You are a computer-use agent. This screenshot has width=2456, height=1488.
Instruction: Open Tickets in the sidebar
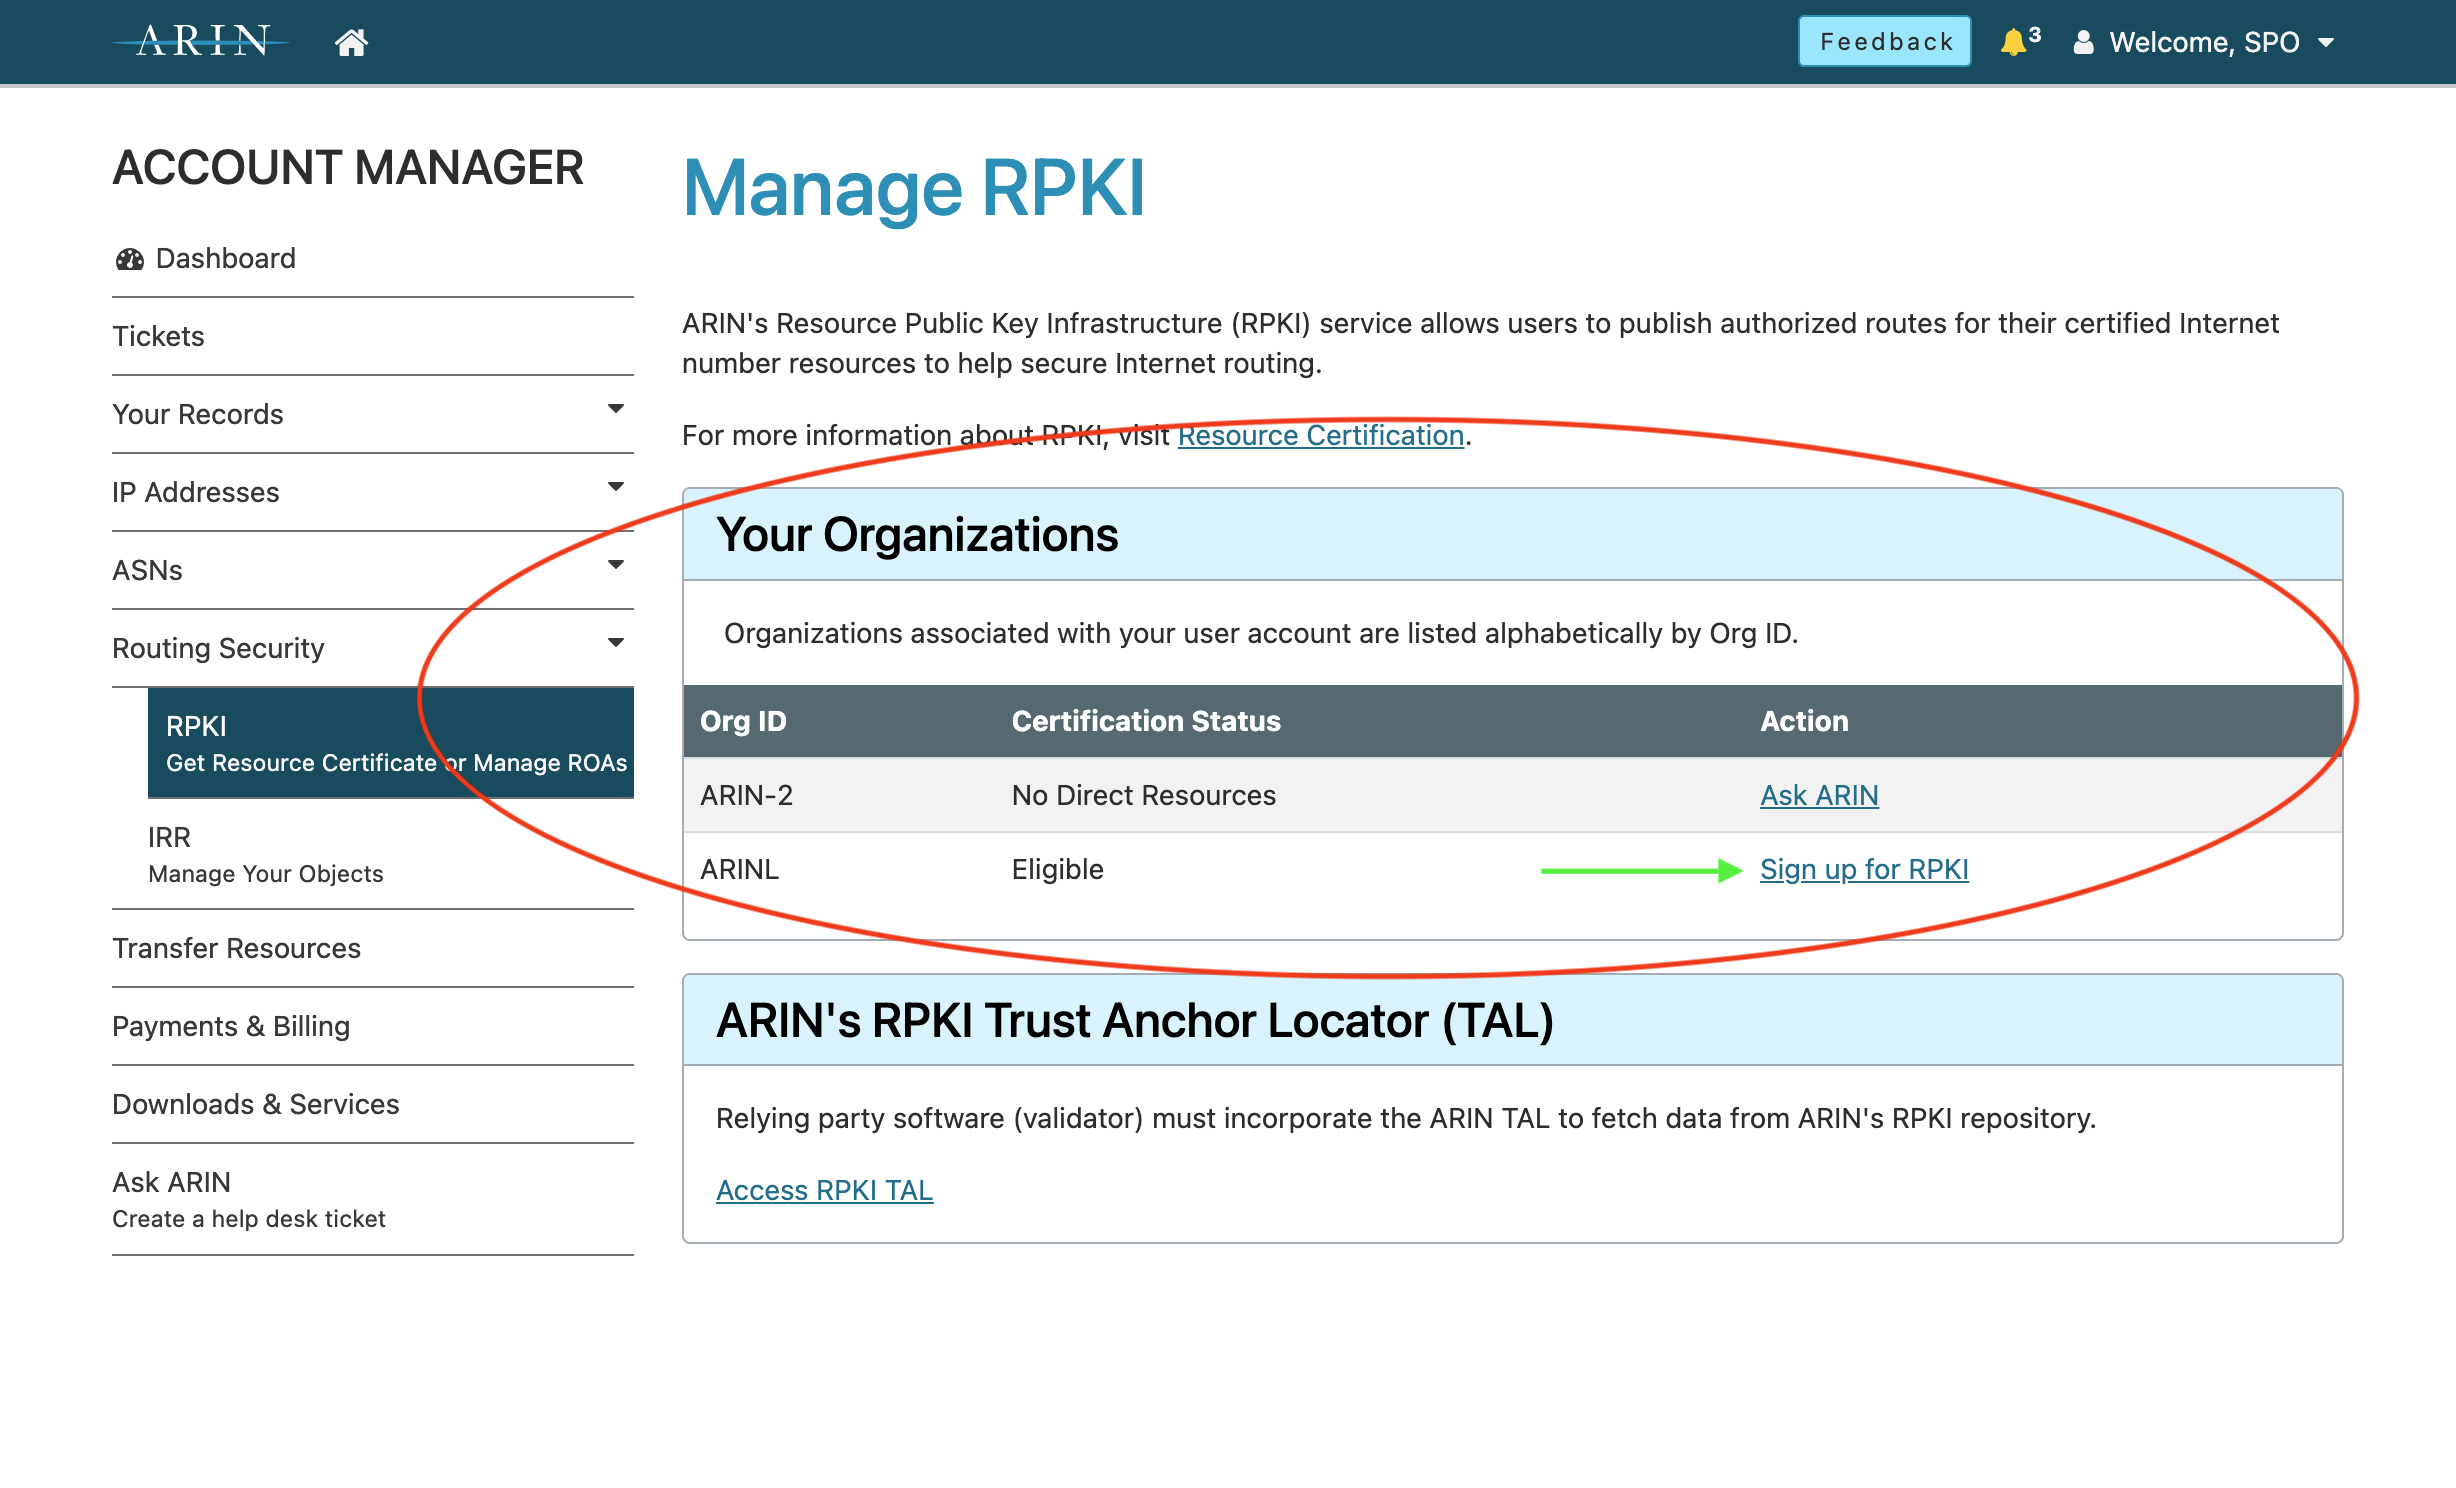coord(158,336)
